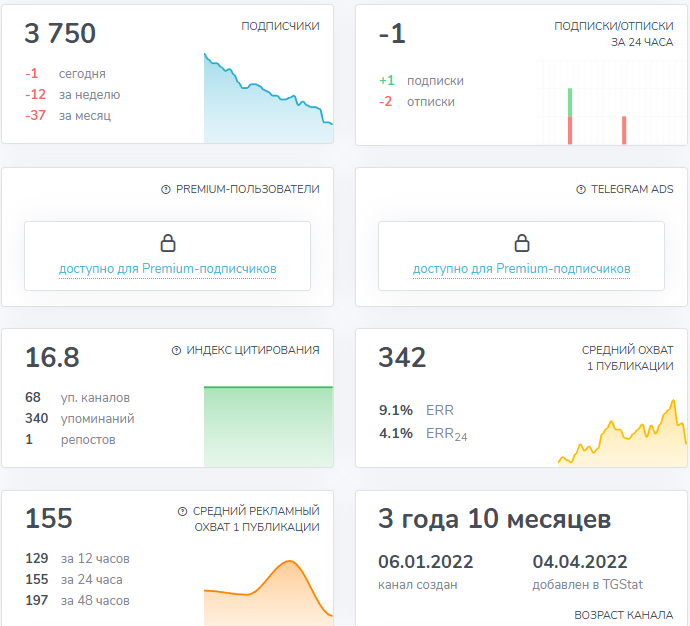The height and width of the screenshot is (626, 690).
Task: Click the -37 за месяц value
Action: 35,116
